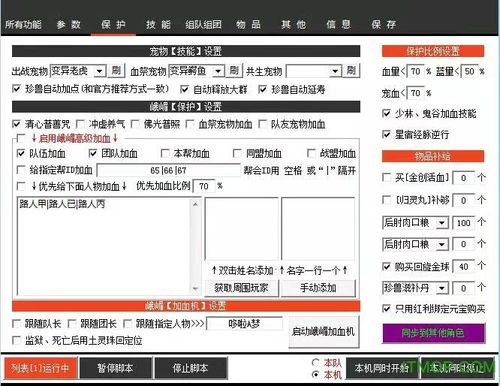Image resolution: width=500 pixels, height=386 pixels.
Task: Enable 监狱、死亡后用土灵珠回定位 checkbox
Action: (16, 340)
